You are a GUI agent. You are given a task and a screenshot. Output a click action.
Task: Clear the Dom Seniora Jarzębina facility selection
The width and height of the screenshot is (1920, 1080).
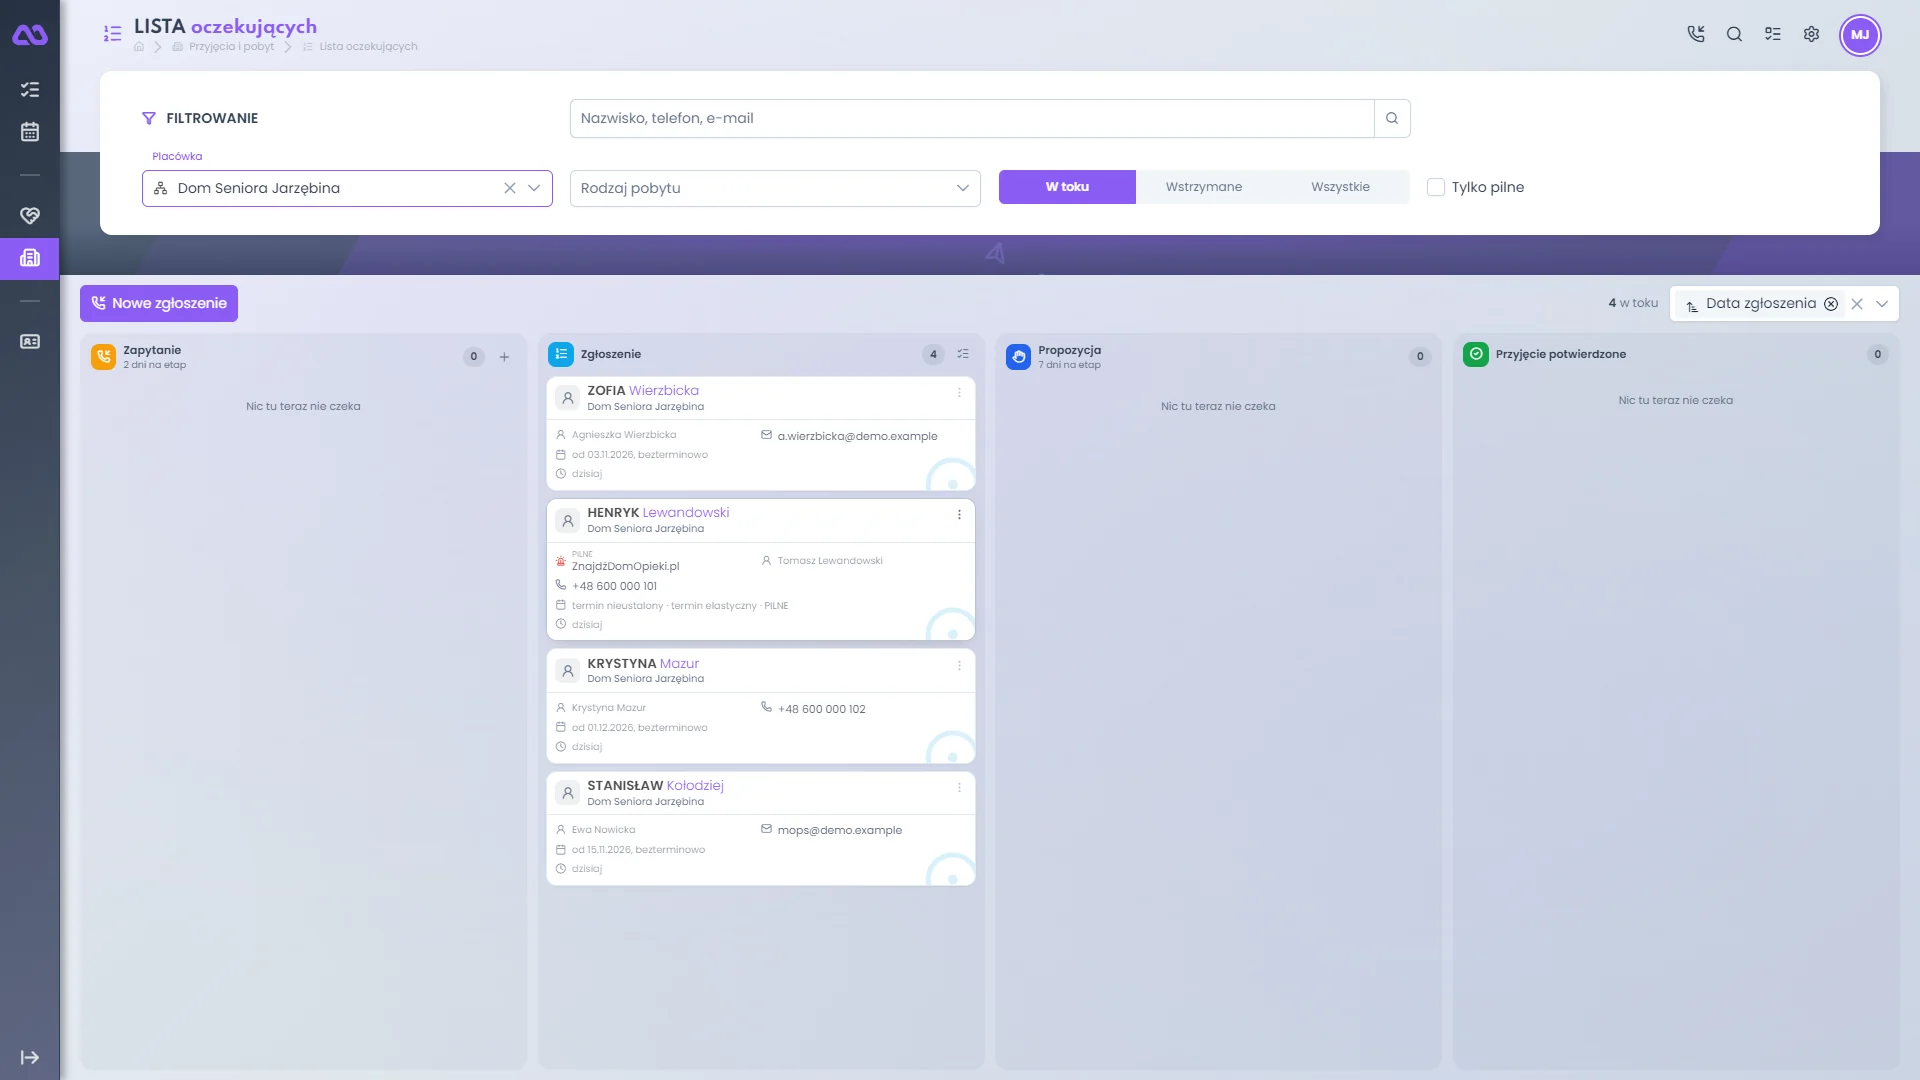pyautogui.click(x=510, y=188)
